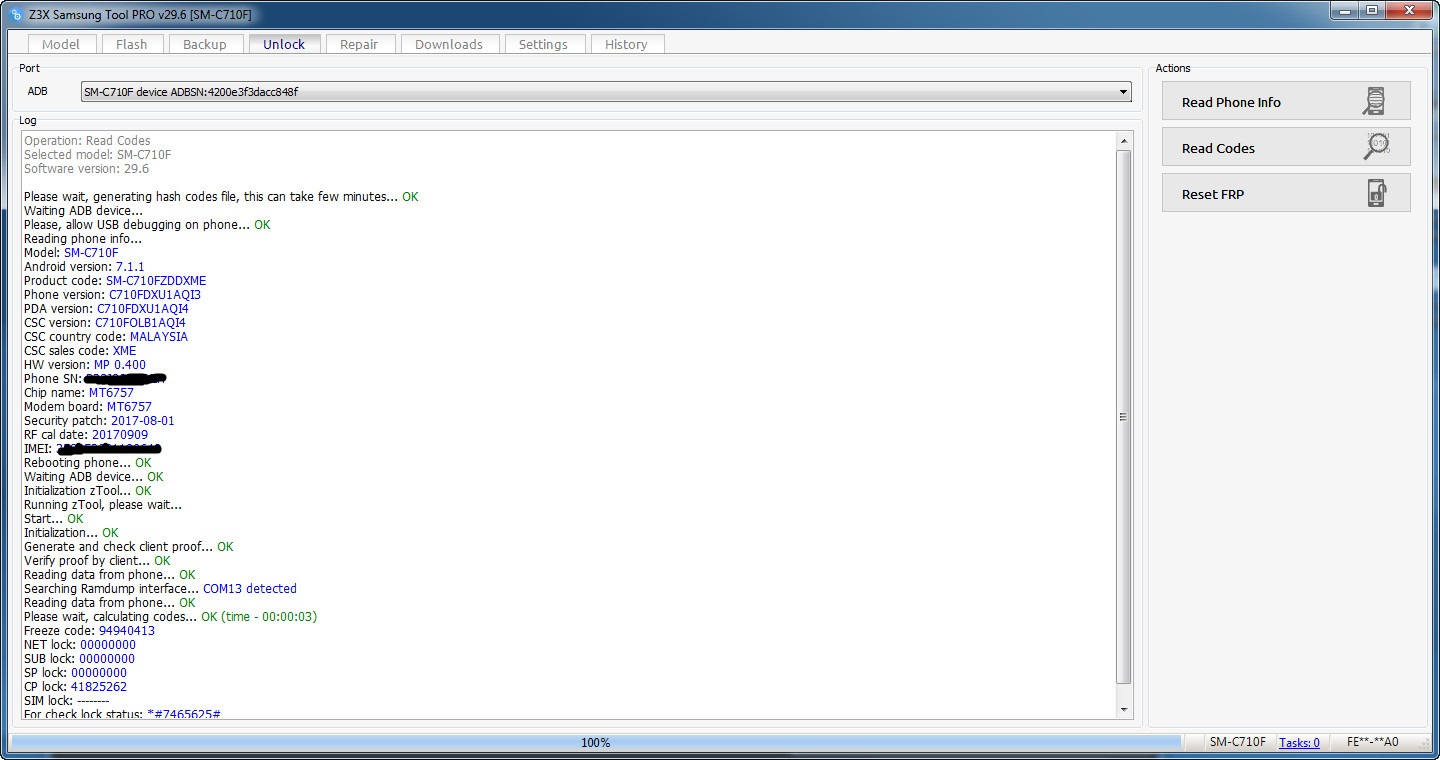Click the Read Codes button

[x=1286, y=147]
